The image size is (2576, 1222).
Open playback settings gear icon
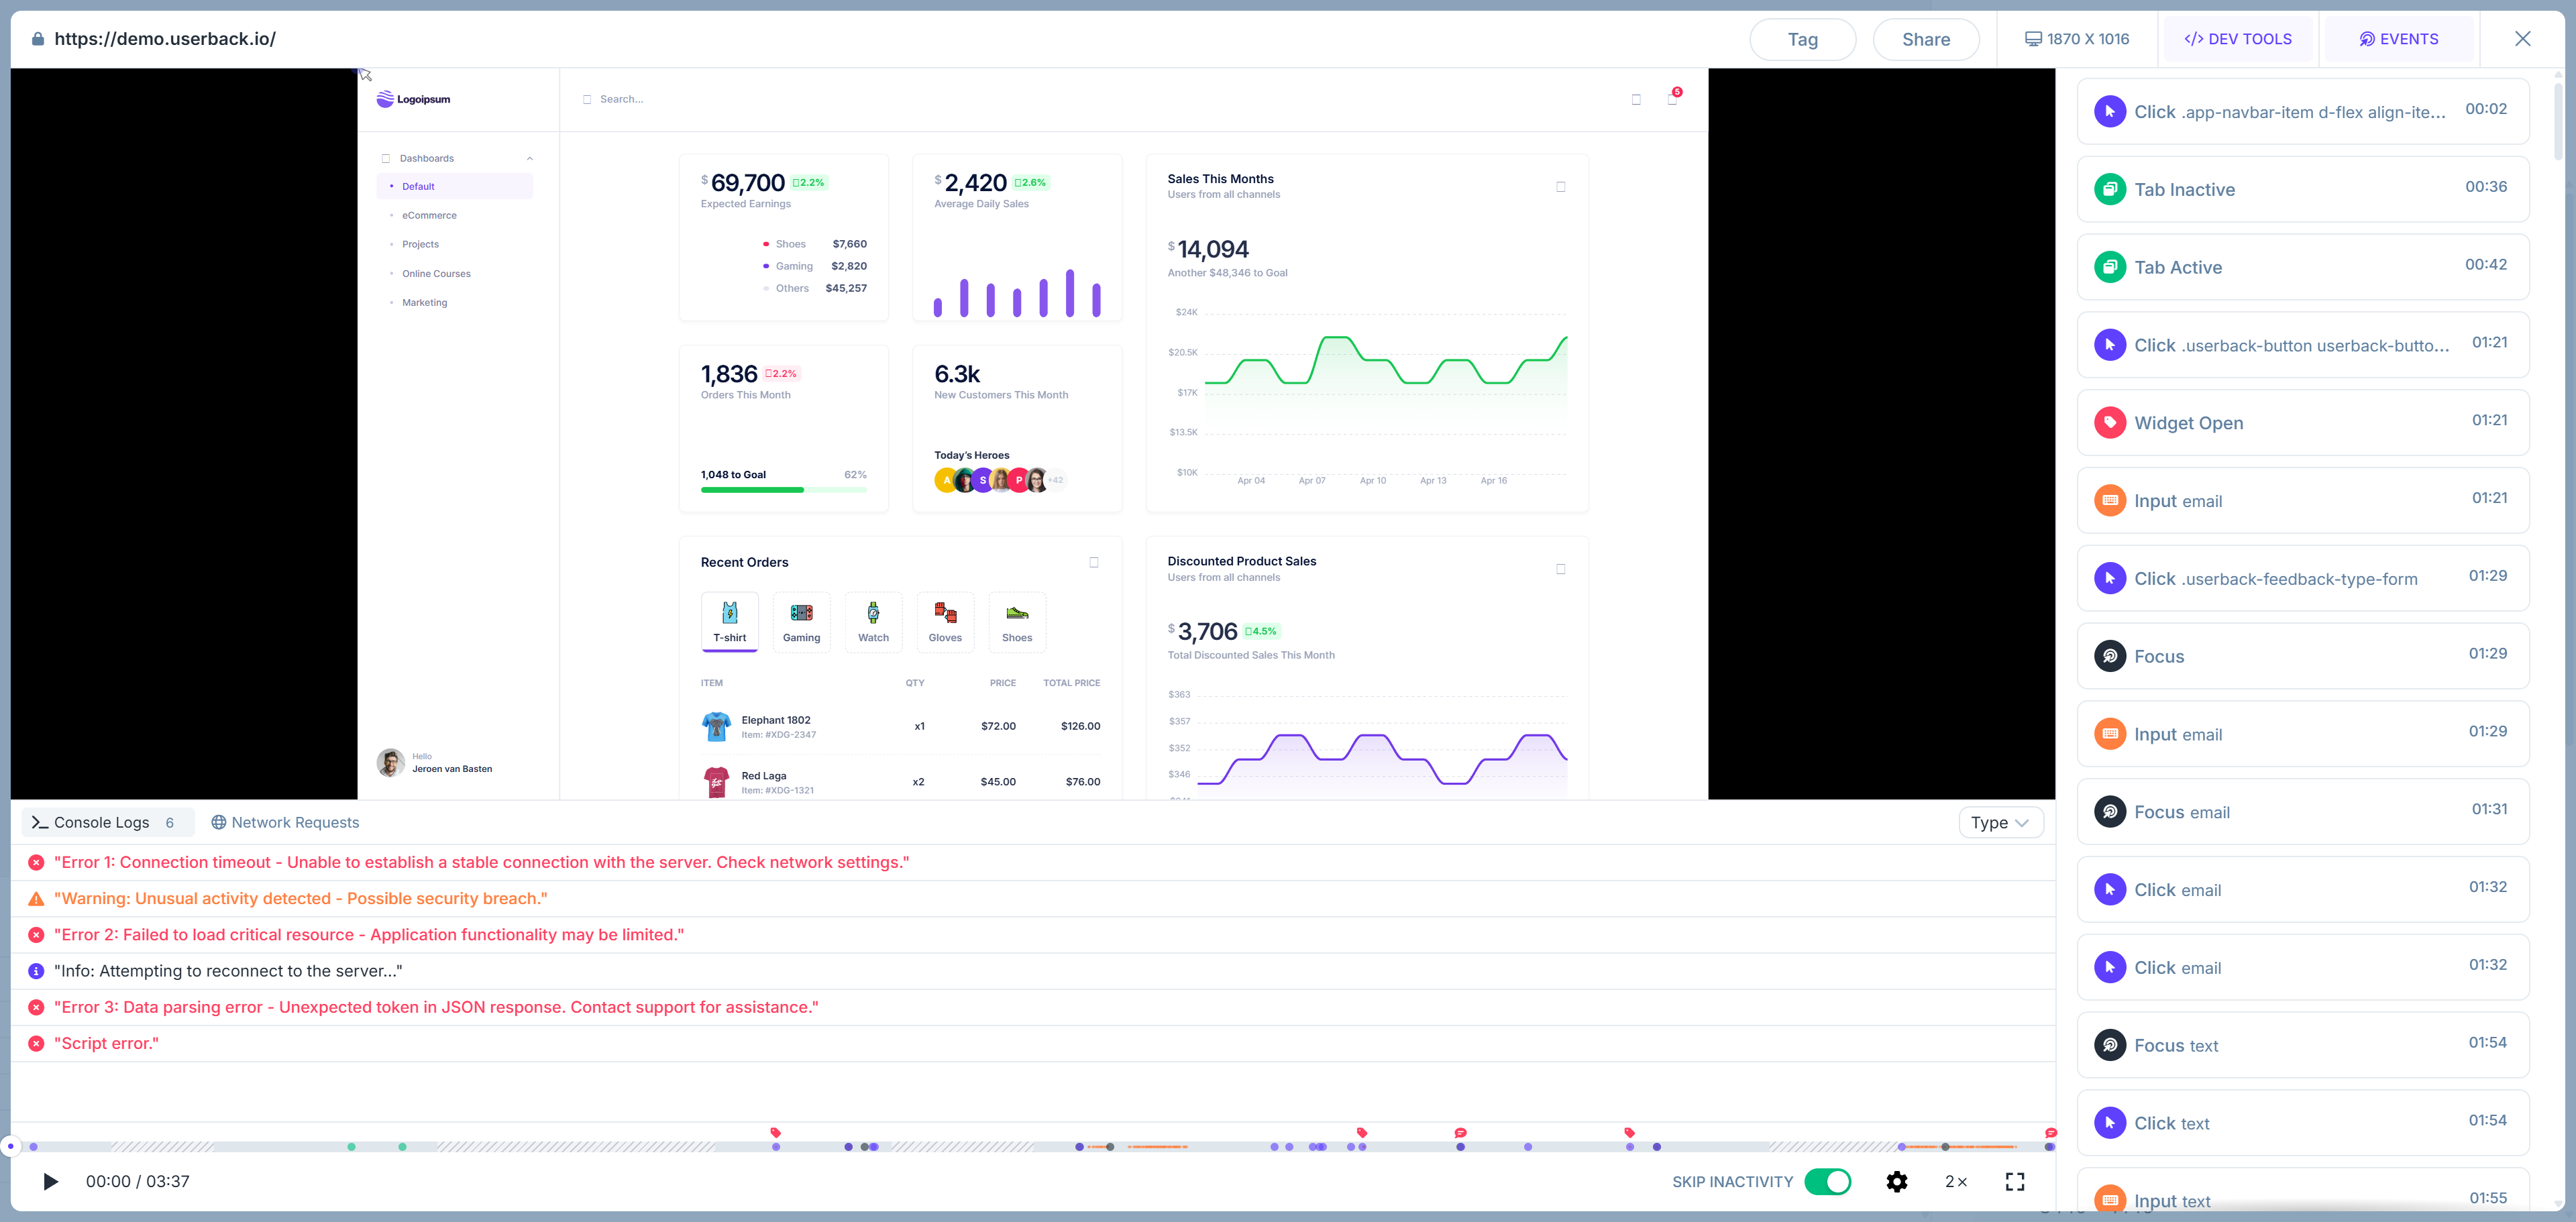[x=1896, y=1181]
